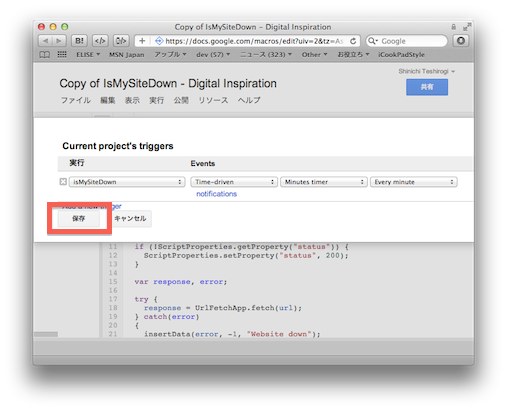507x411 pixels.
Task: Click the docs.google.com address bar
Action: click(x=247, y=41)
